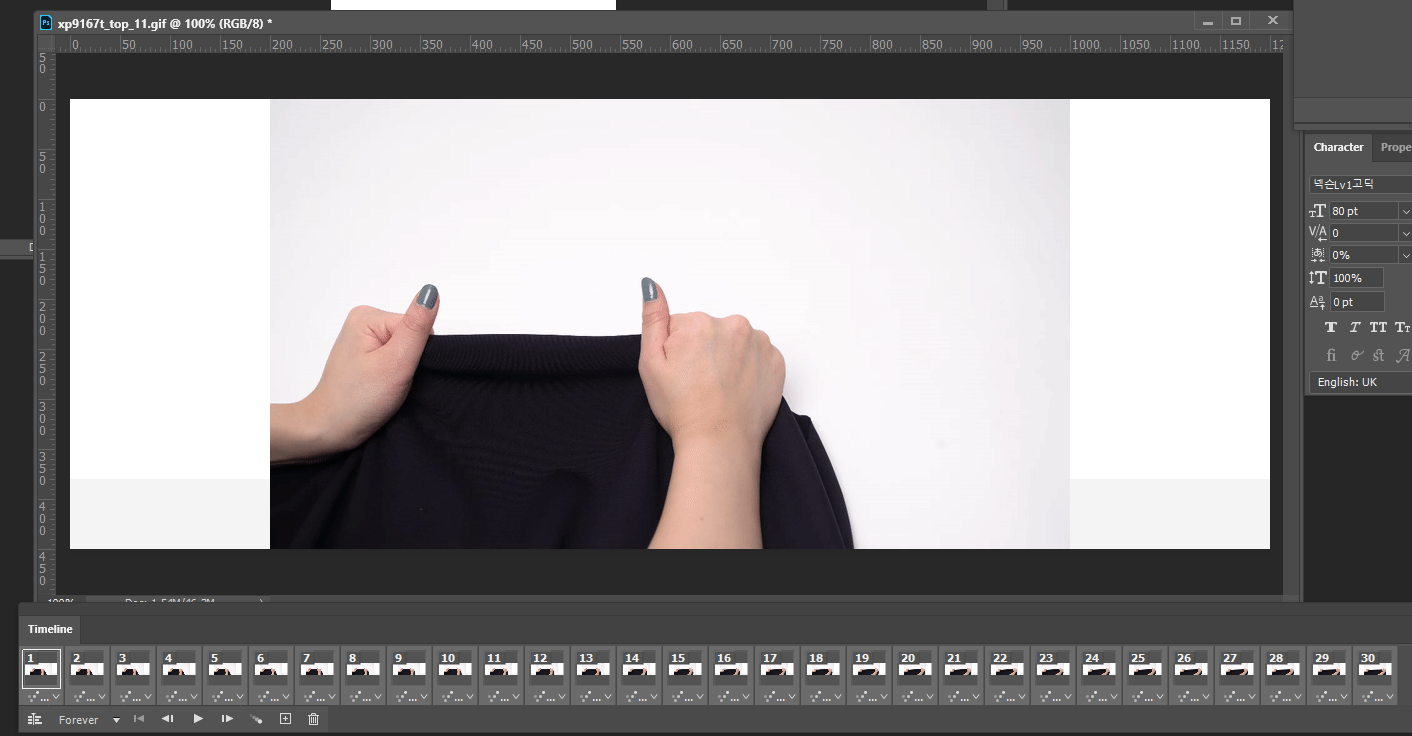Toggle Faux Bold text style
The image size is (1412, 736).
pyautogui.click(x=1331, y=328)
